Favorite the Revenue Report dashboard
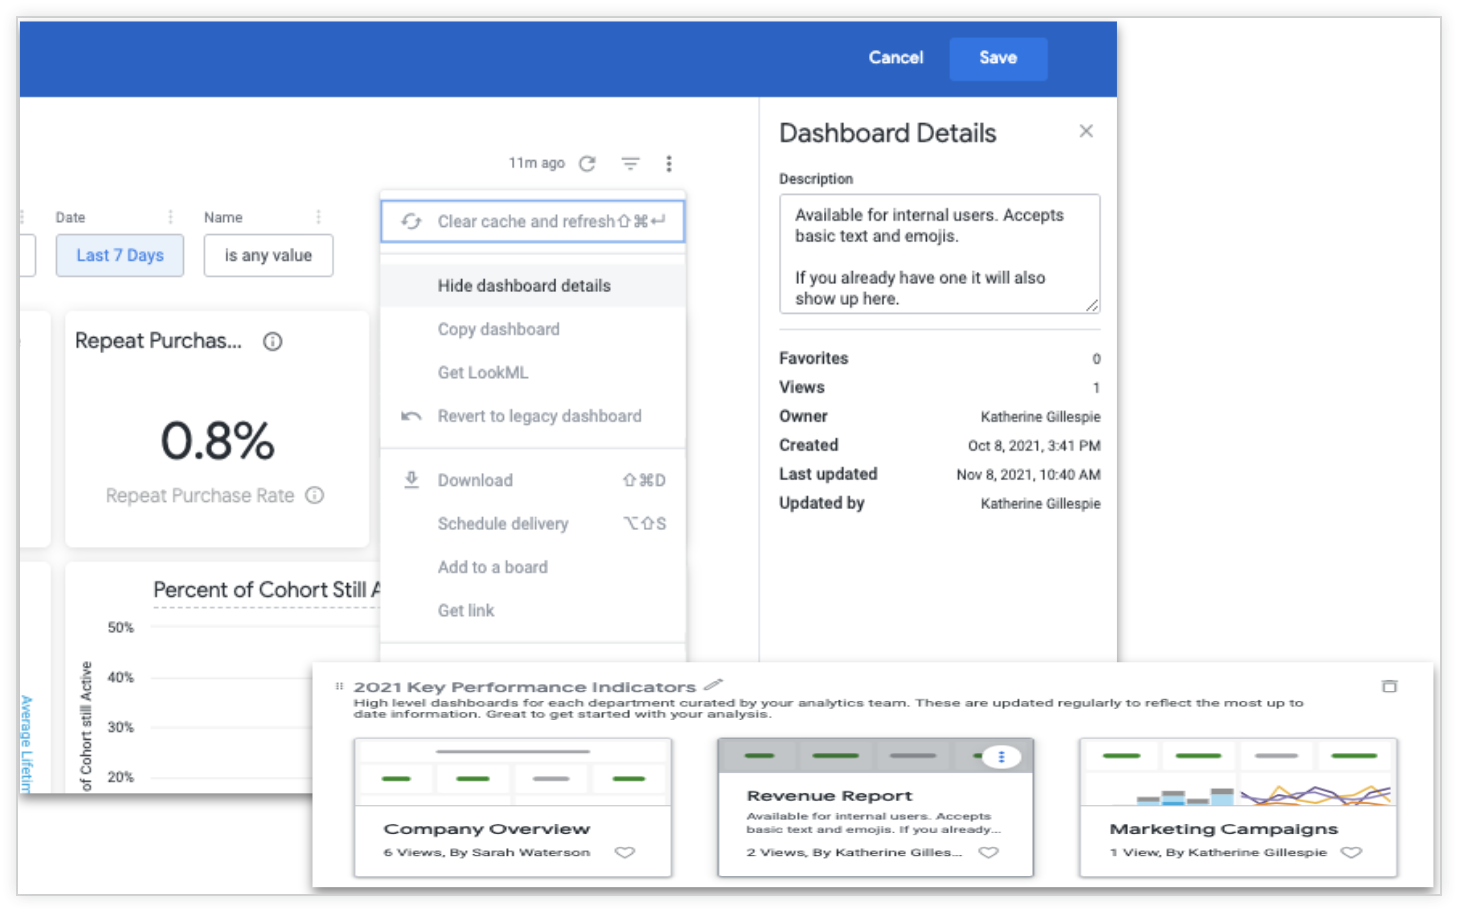Screen dimensions: 1458x912 click(x=988, y=853)
